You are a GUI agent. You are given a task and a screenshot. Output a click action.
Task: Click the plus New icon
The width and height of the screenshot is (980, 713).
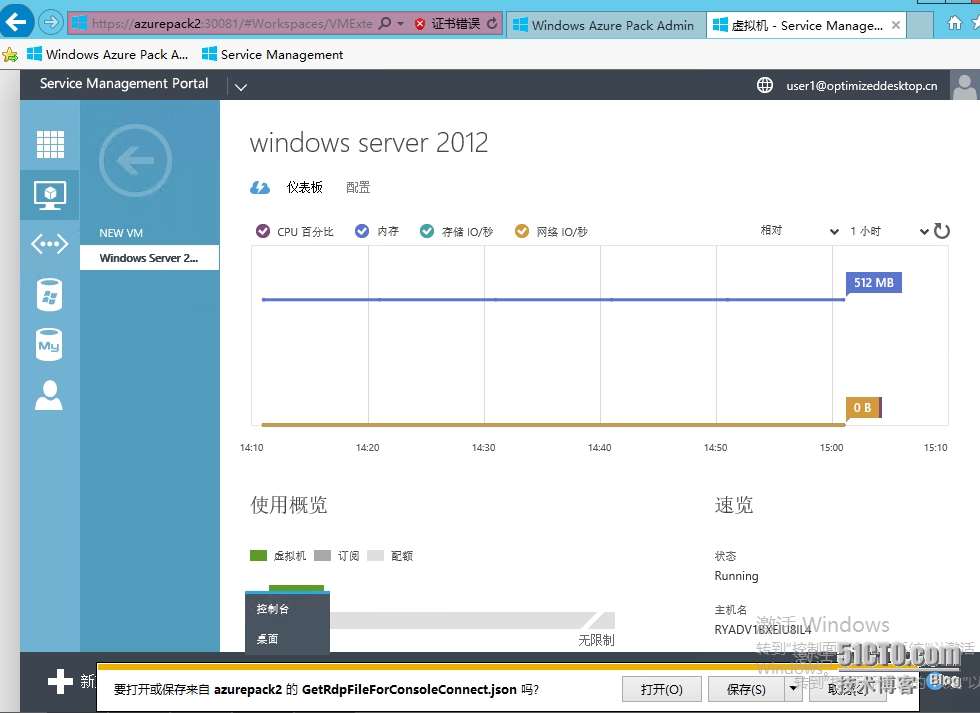tap(60, 681)
